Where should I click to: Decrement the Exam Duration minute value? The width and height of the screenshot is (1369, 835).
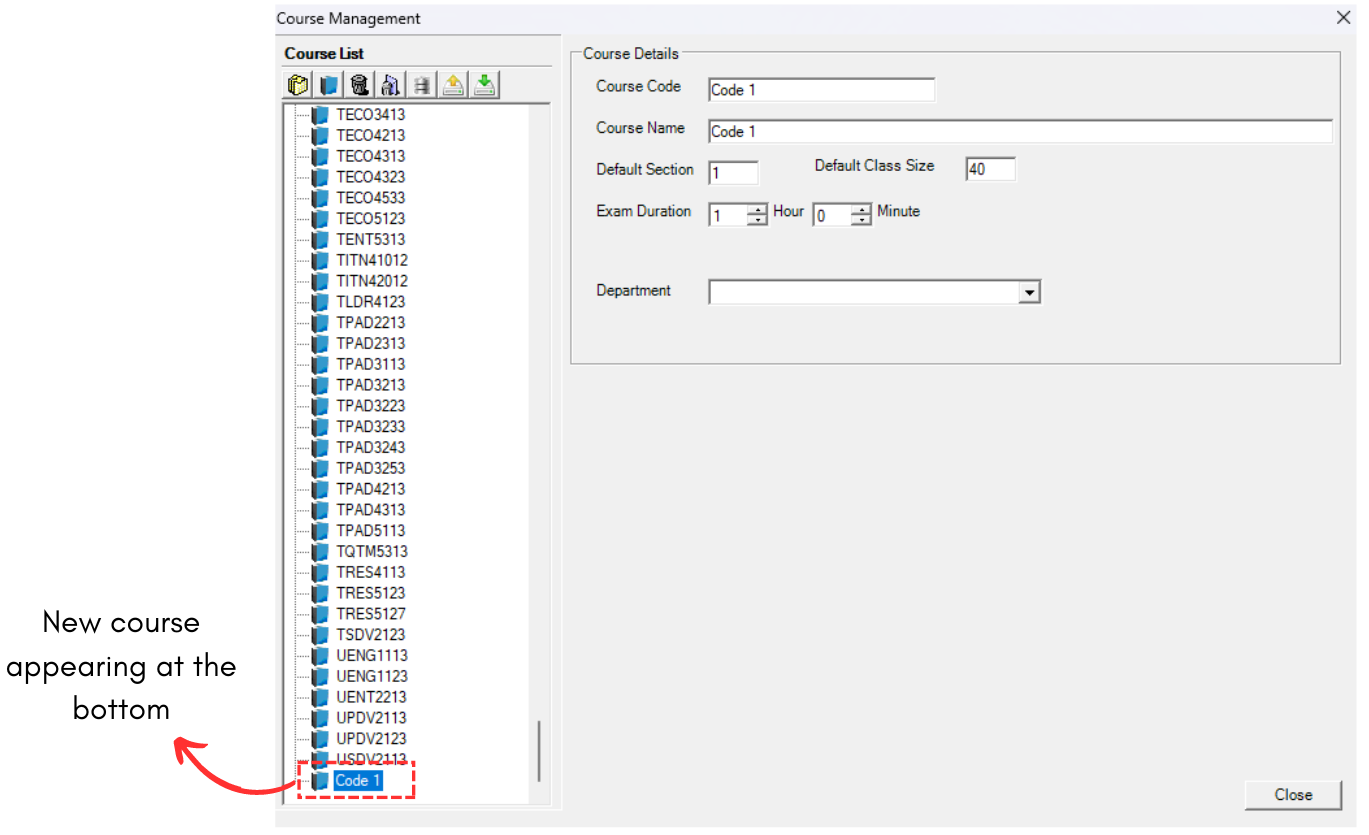click(x=862, y=219)
